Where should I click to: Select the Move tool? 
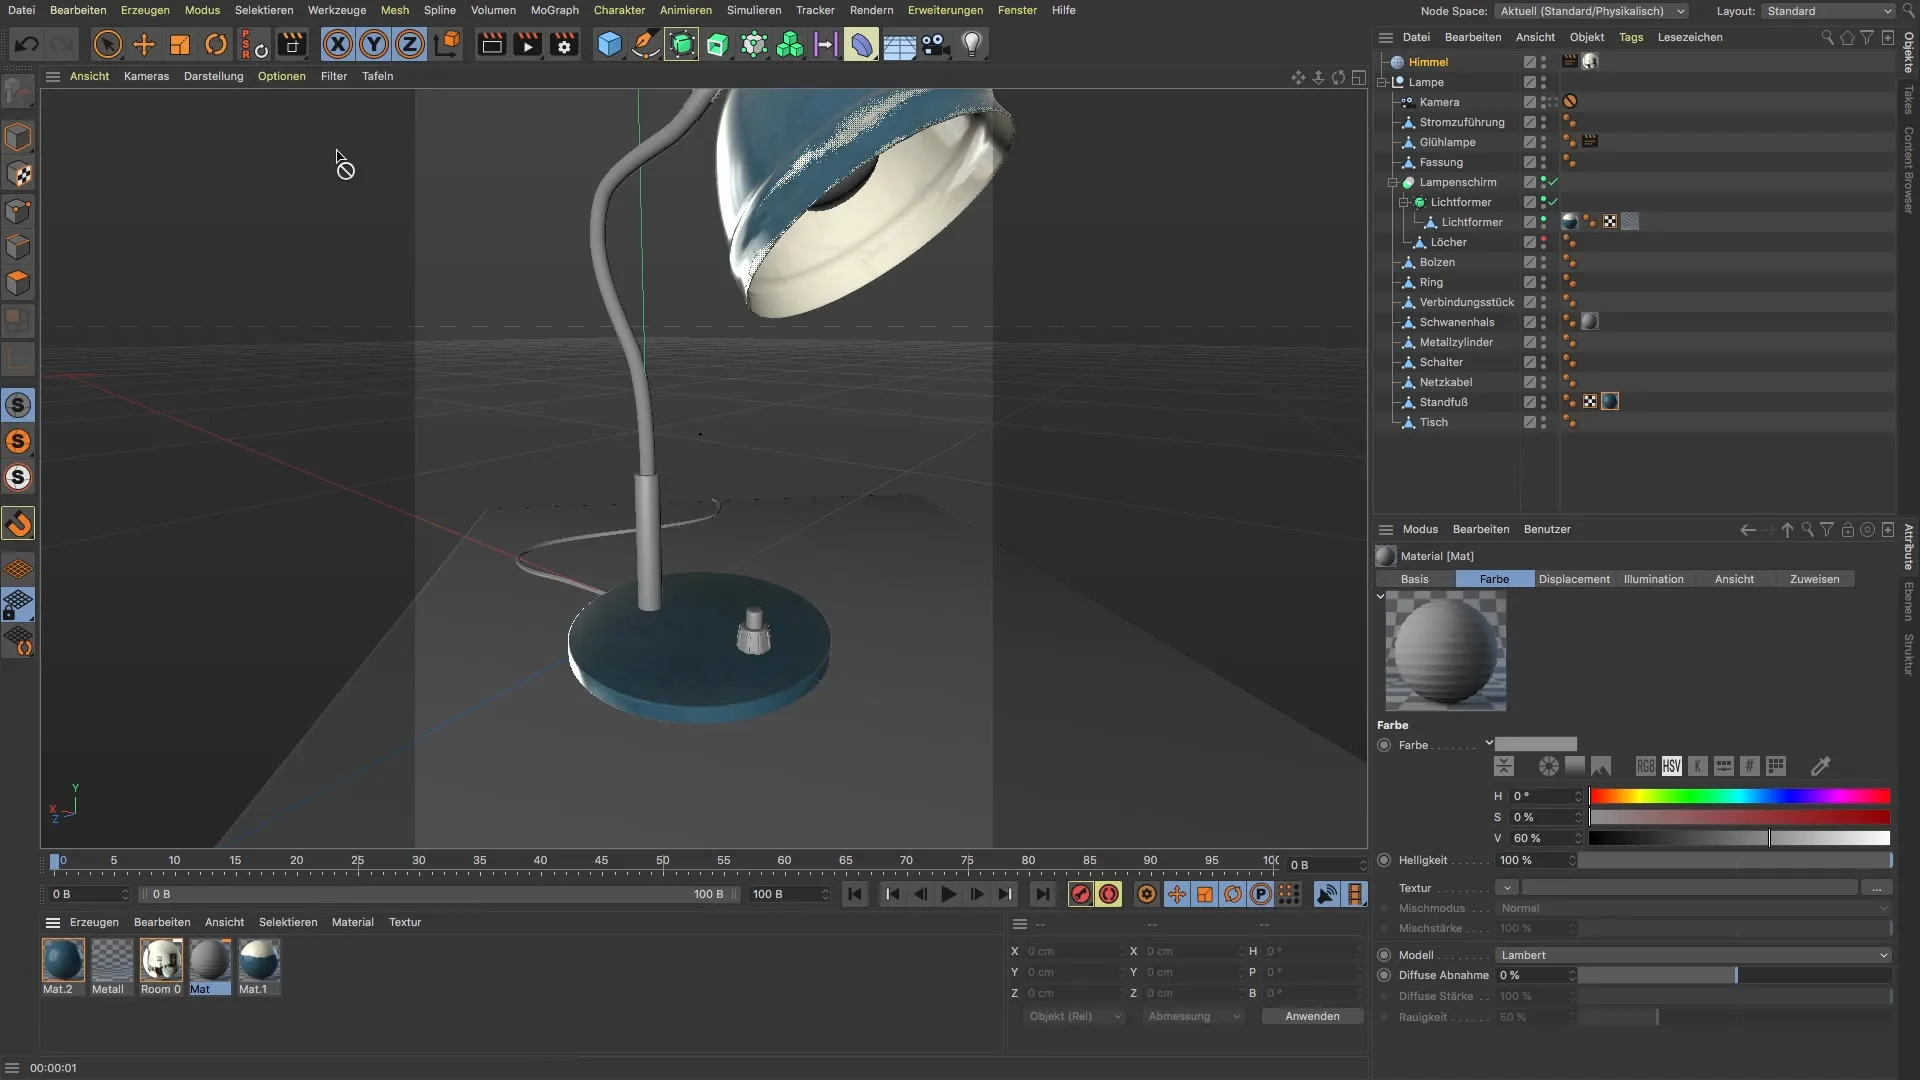(x=144, y=44)
